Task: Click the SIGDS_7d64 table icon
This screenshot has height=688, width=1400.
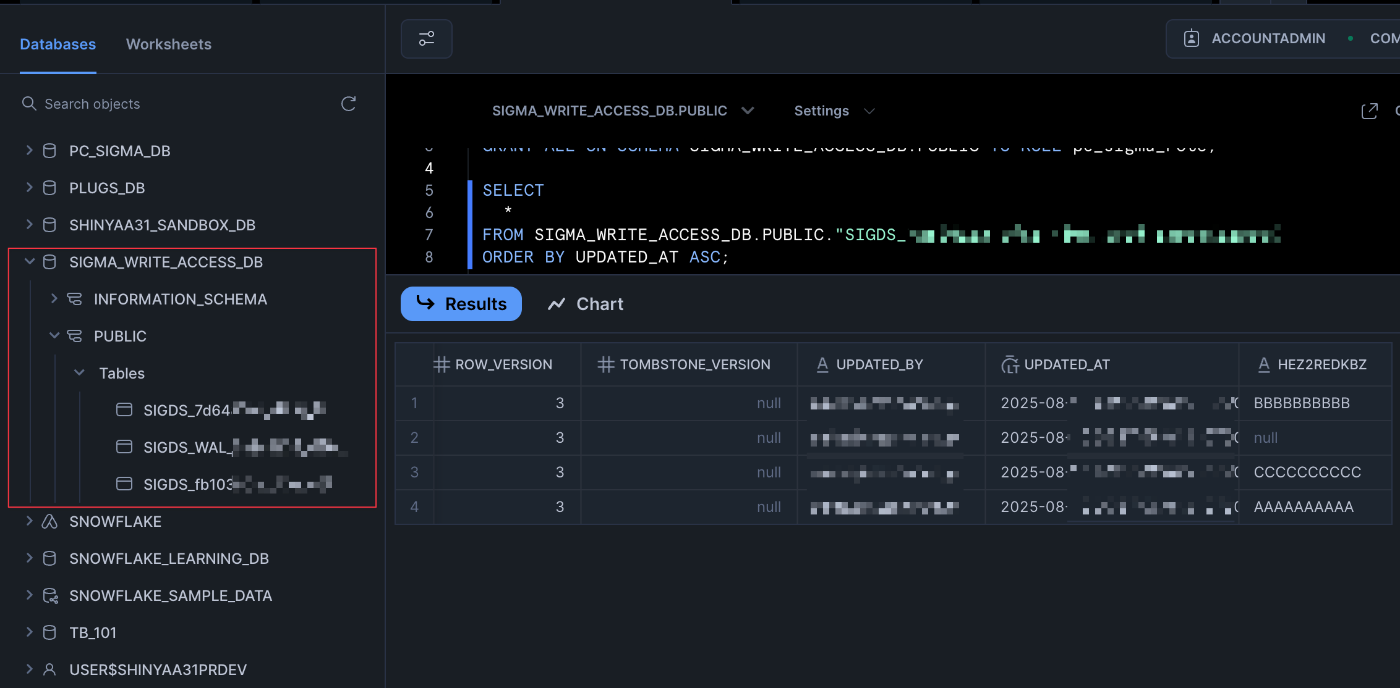Action: coord(124,410)
